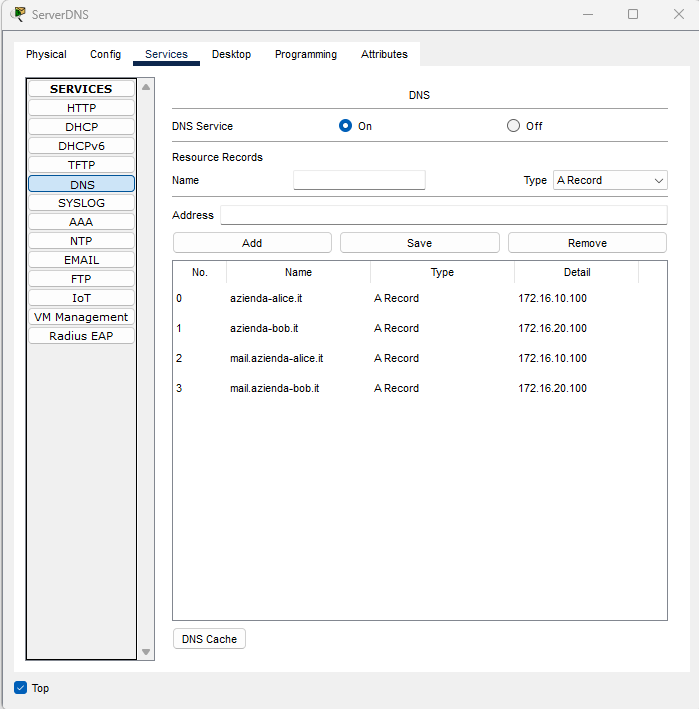
Task: Select the mail.azienda-alice.it record
Action: [420, 358]
